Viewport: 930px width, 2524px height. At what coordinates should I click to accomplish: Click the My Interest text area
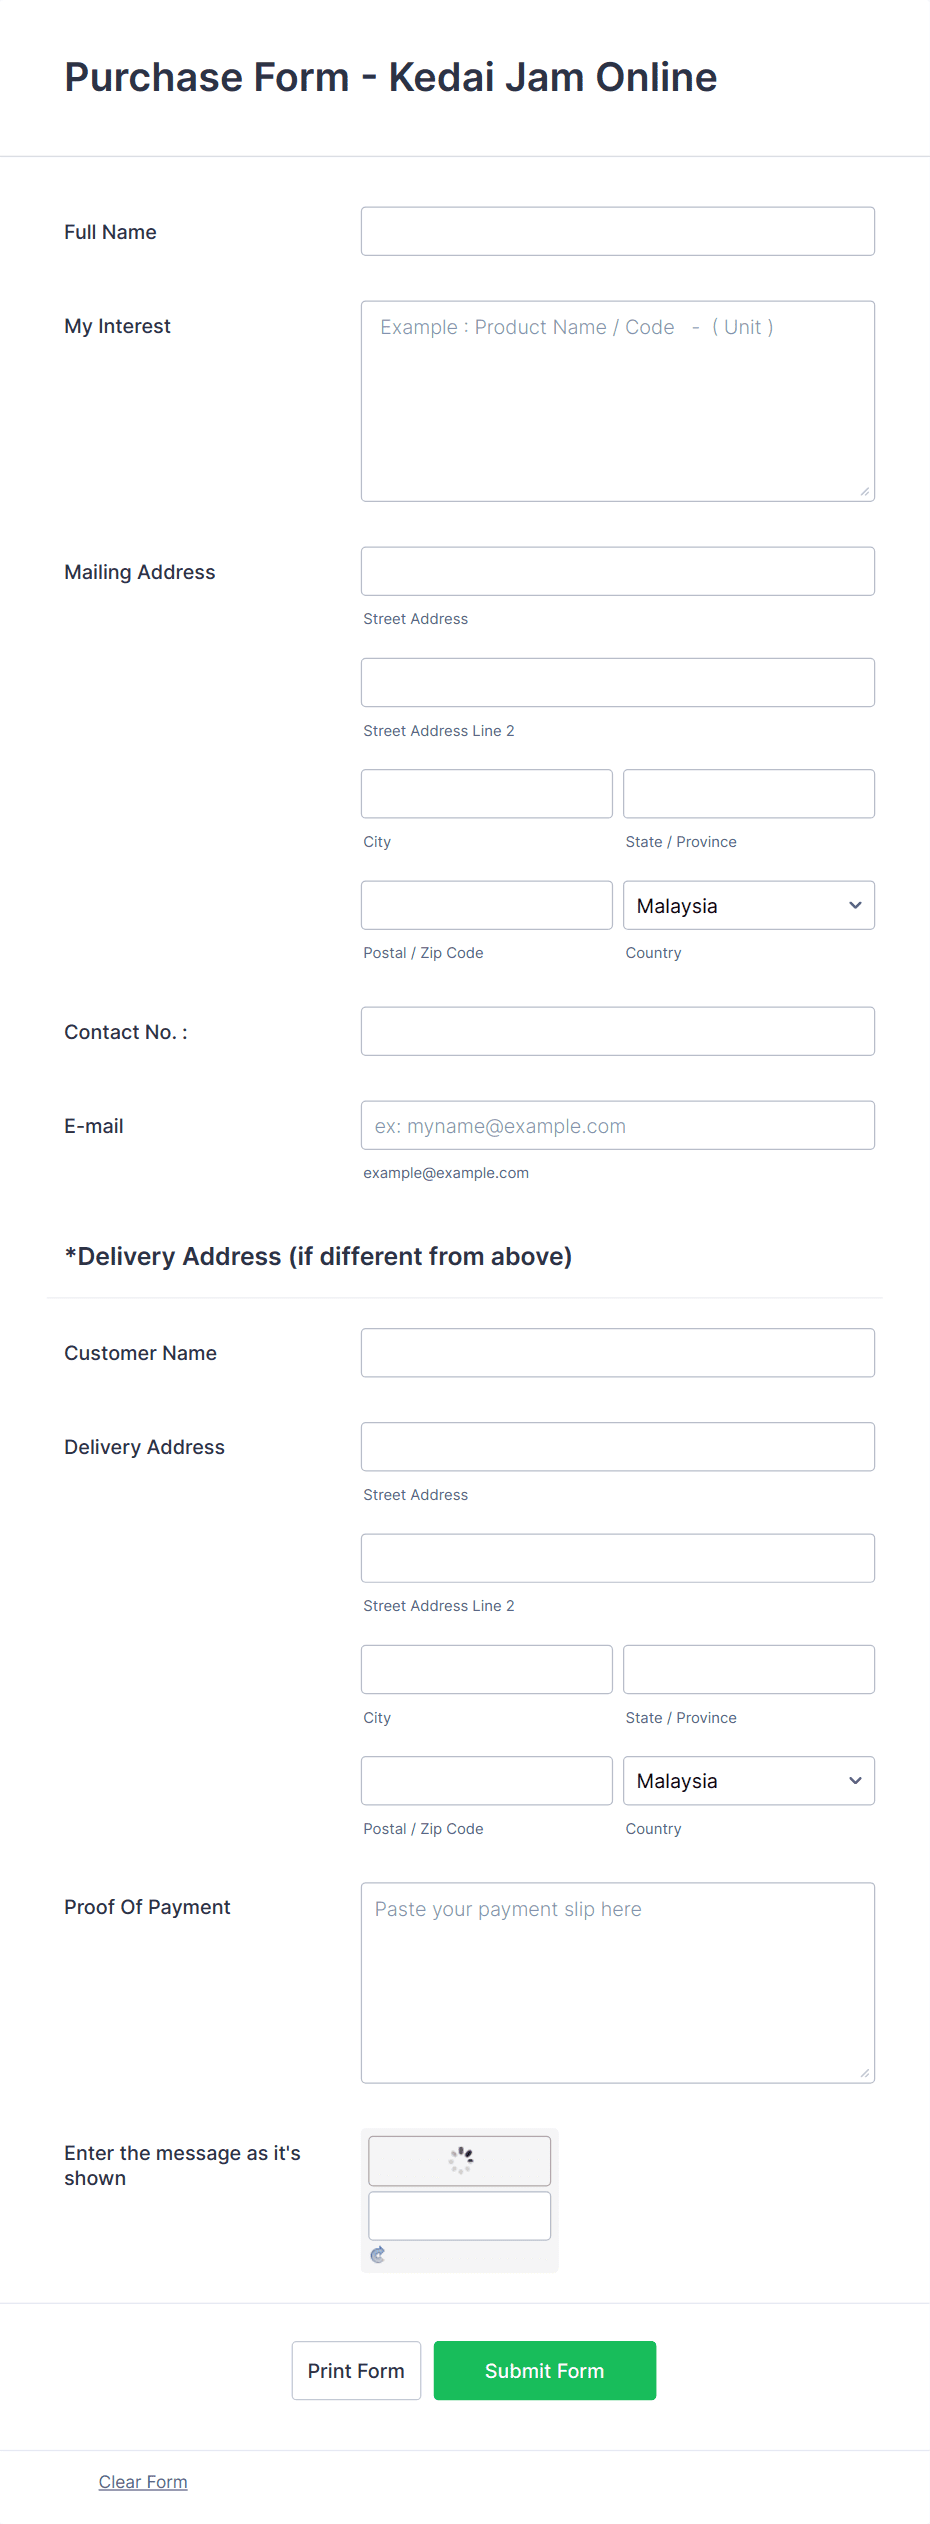click(617, 398)
